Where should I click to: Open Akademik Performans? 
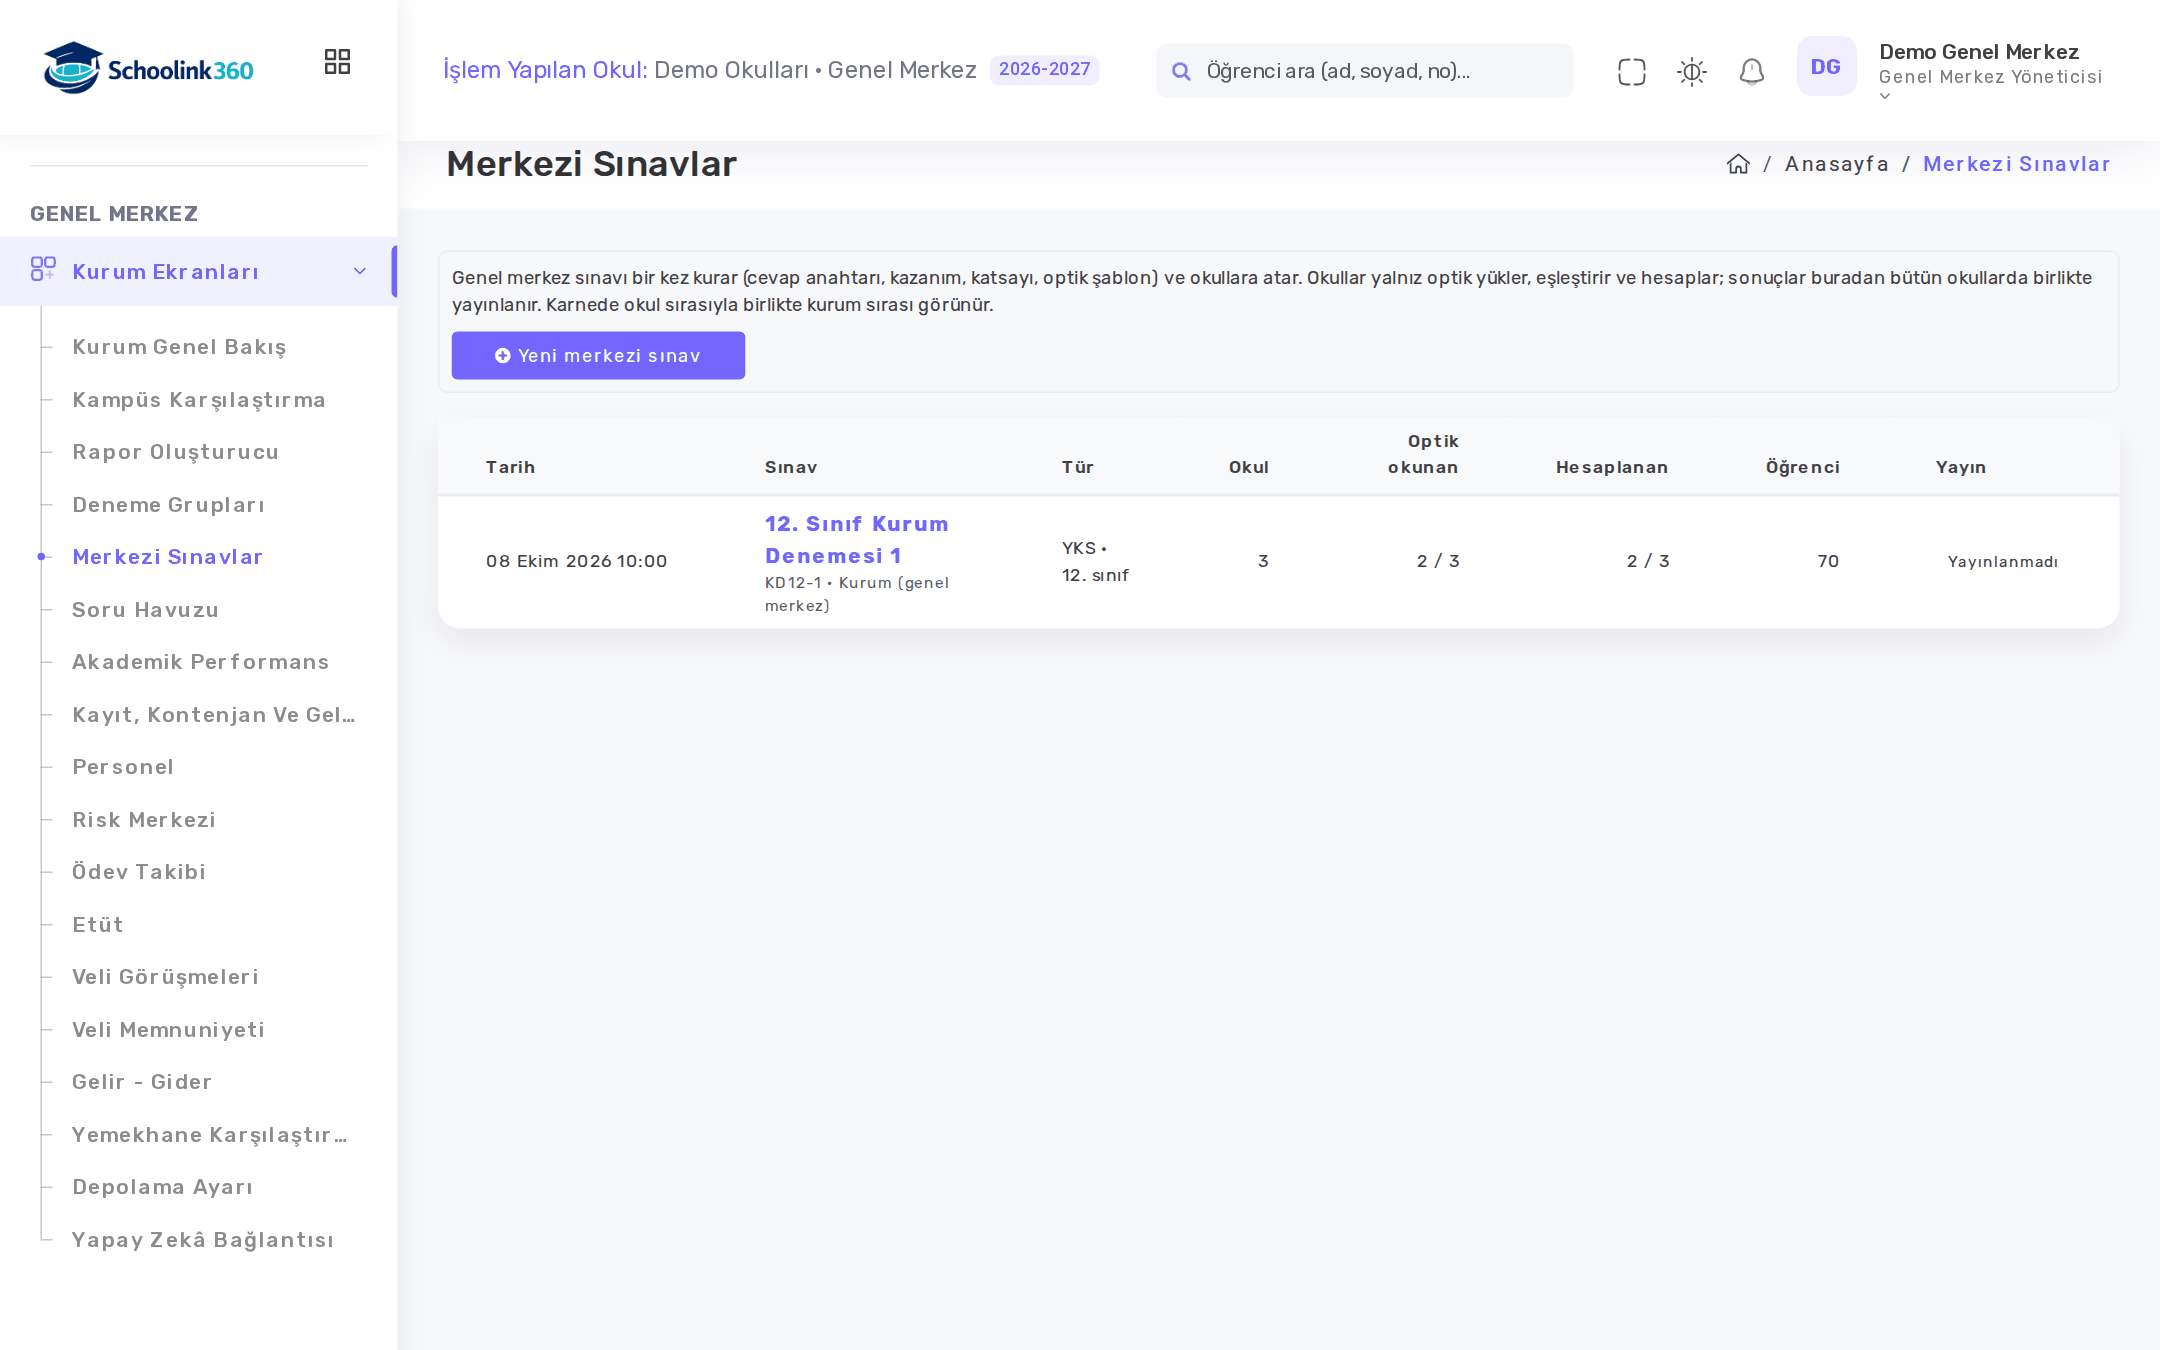(x=200, y=661)
